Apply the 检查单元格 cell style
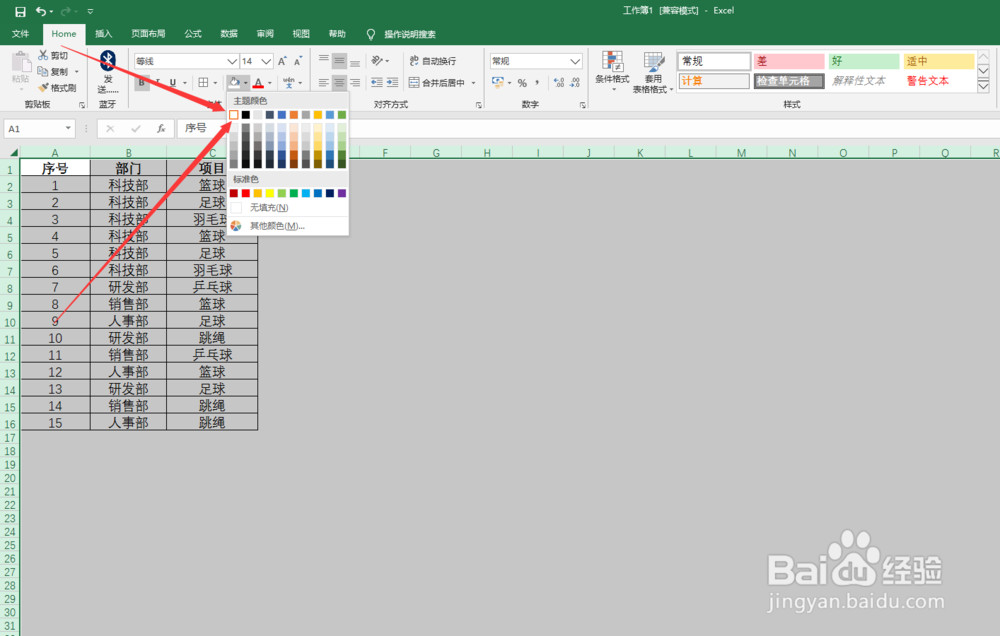This screenshot has height=636, width=1000. tap(789, 81)
